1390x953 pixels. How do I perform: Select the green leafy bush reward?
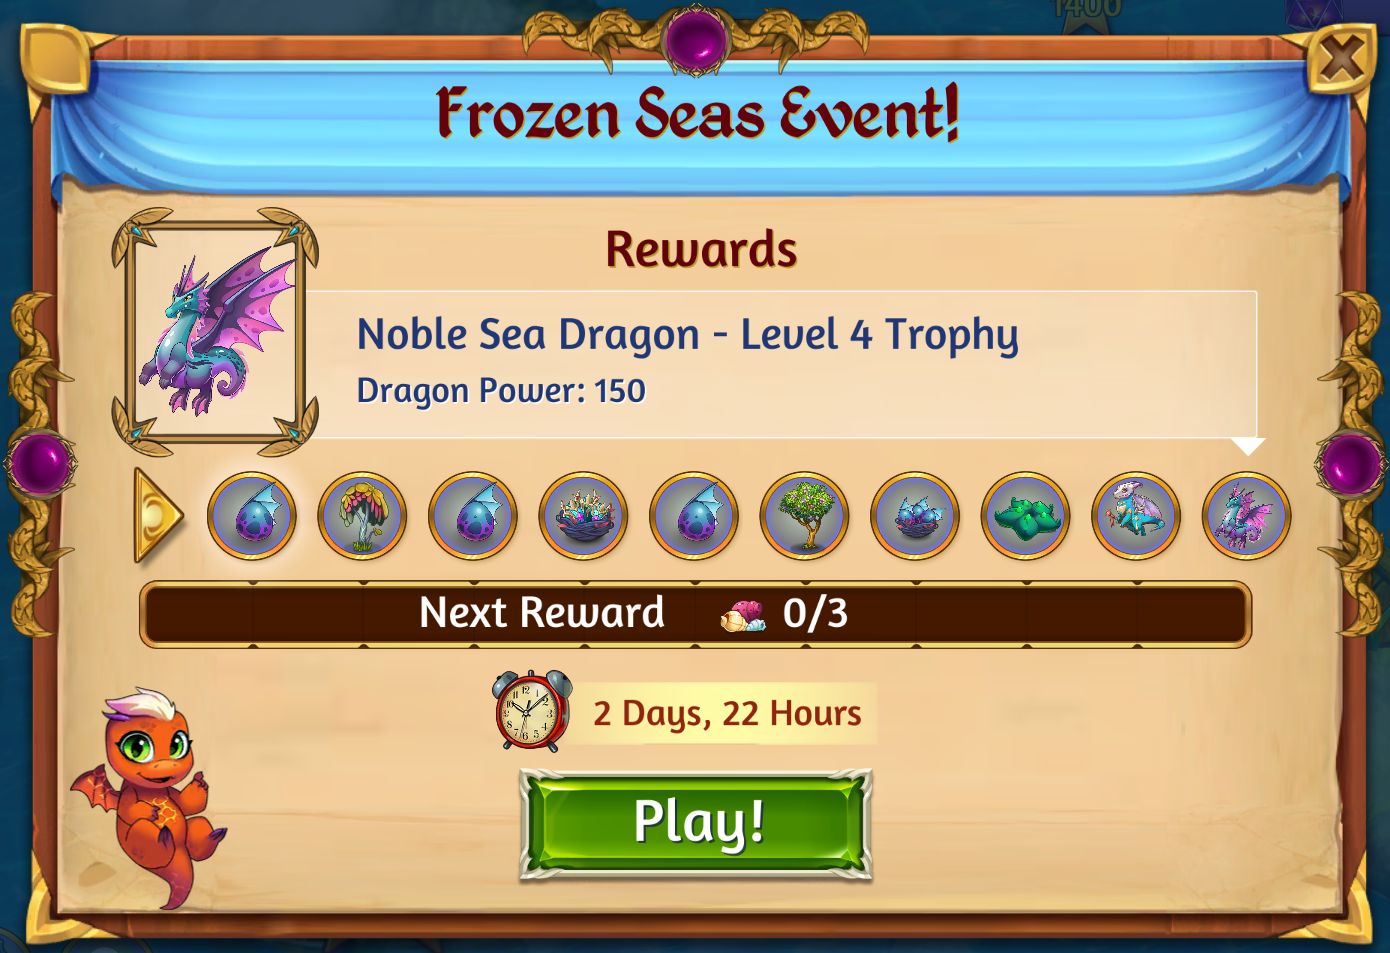coord(1025,517)
